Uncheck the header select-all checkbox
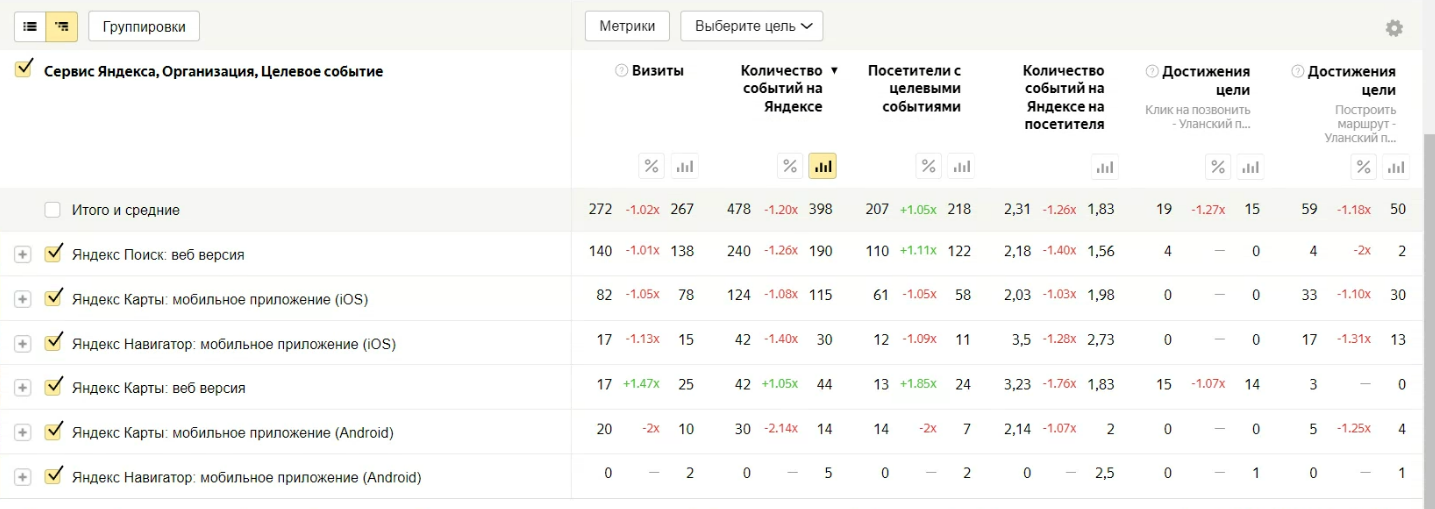The width and height of the screenshot is (1435, 509). click(24, 70)
